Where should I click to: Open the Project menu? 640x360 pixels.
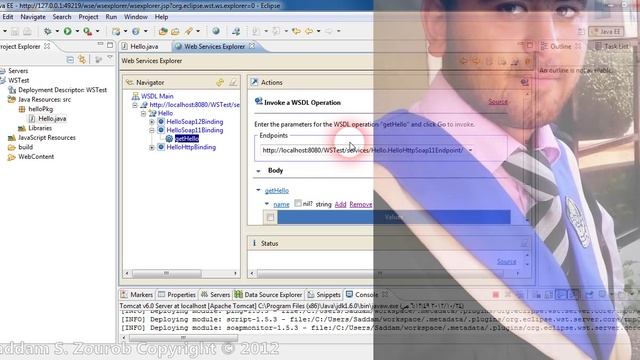point(88,17)
